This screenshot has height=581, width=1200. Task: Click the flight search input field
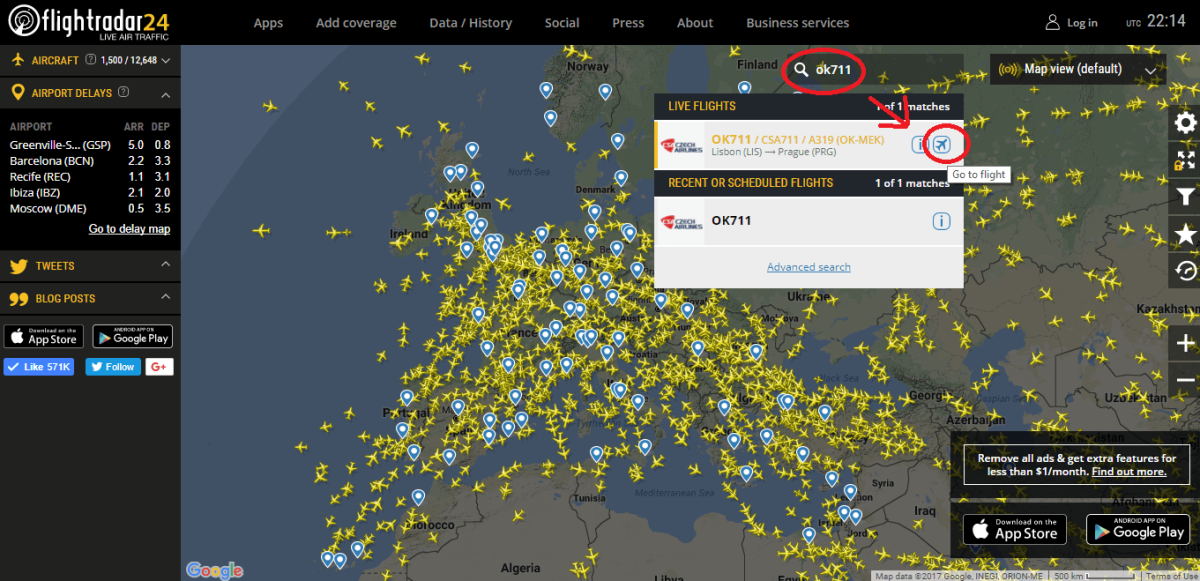pos(880,69)
